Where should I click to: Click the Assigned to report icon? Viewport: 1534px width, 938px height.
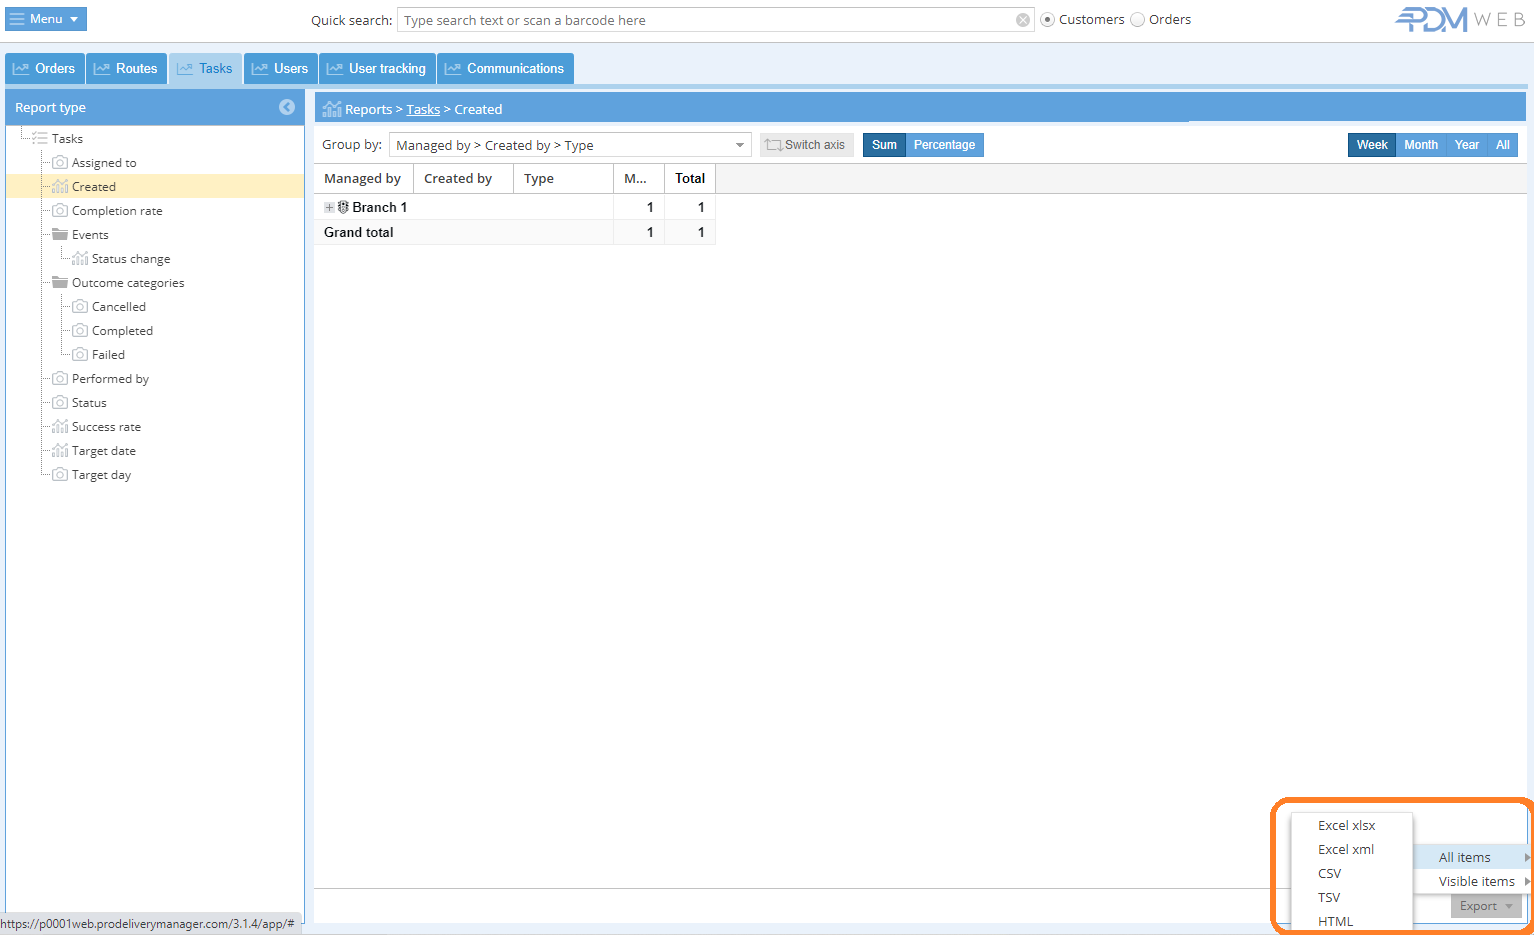[x=60, y=163]
